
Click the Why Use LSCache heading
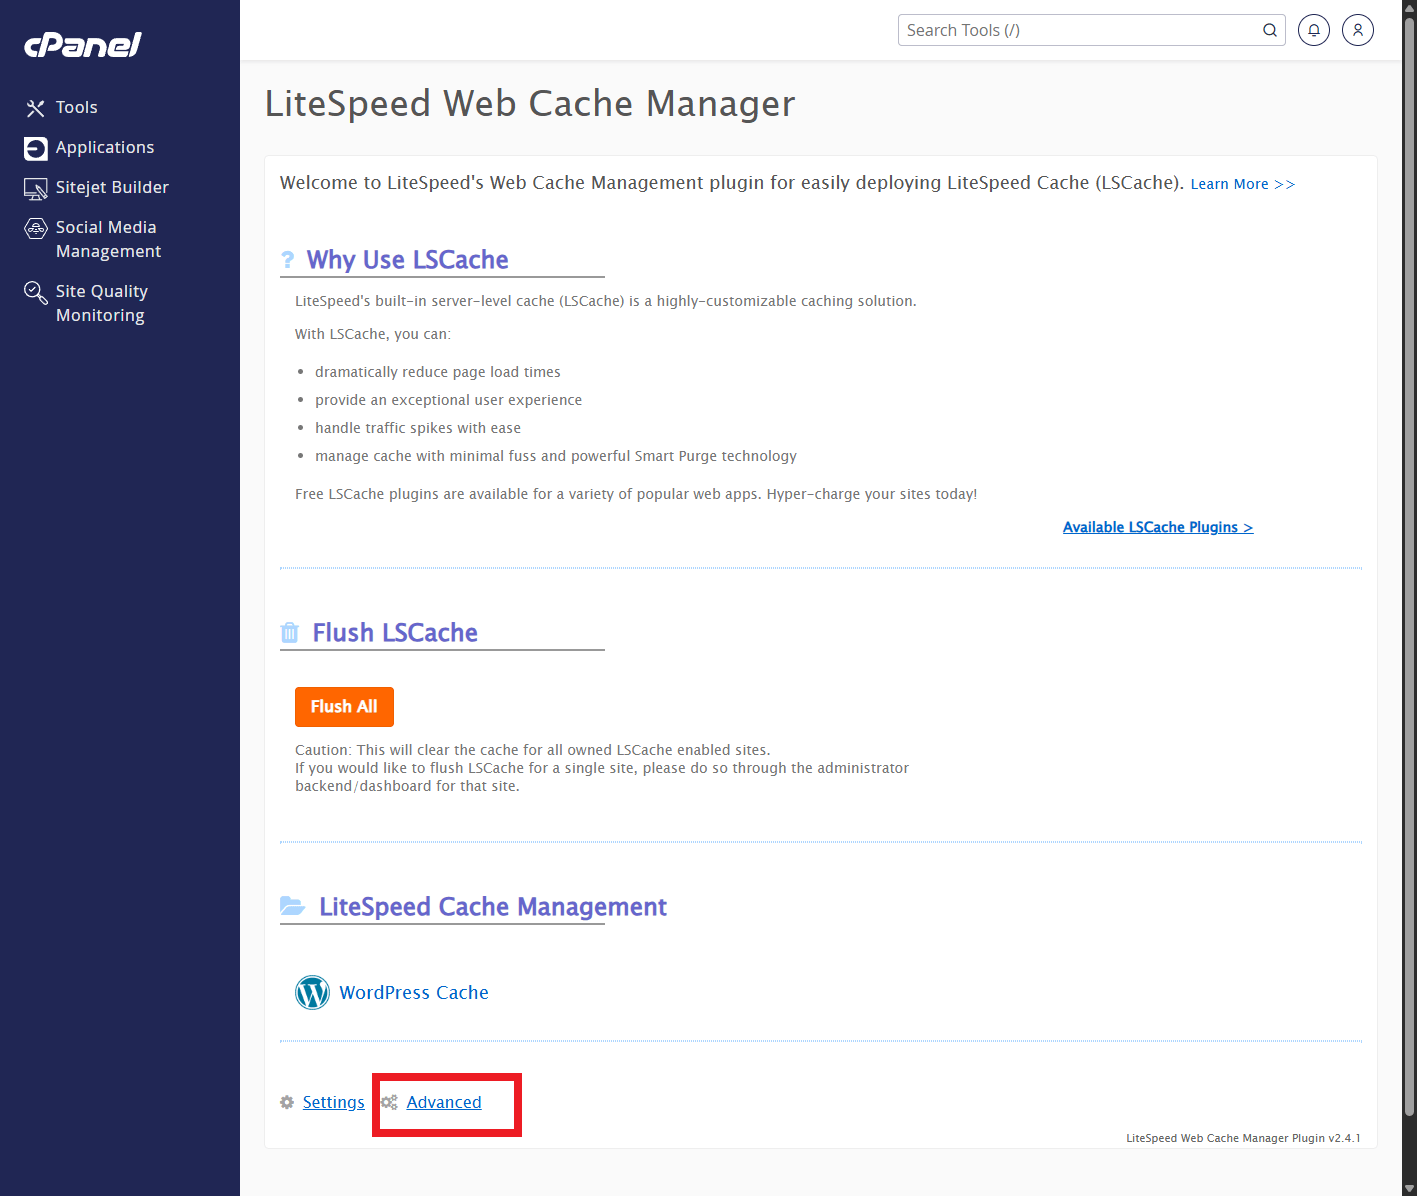pos(408,260)
